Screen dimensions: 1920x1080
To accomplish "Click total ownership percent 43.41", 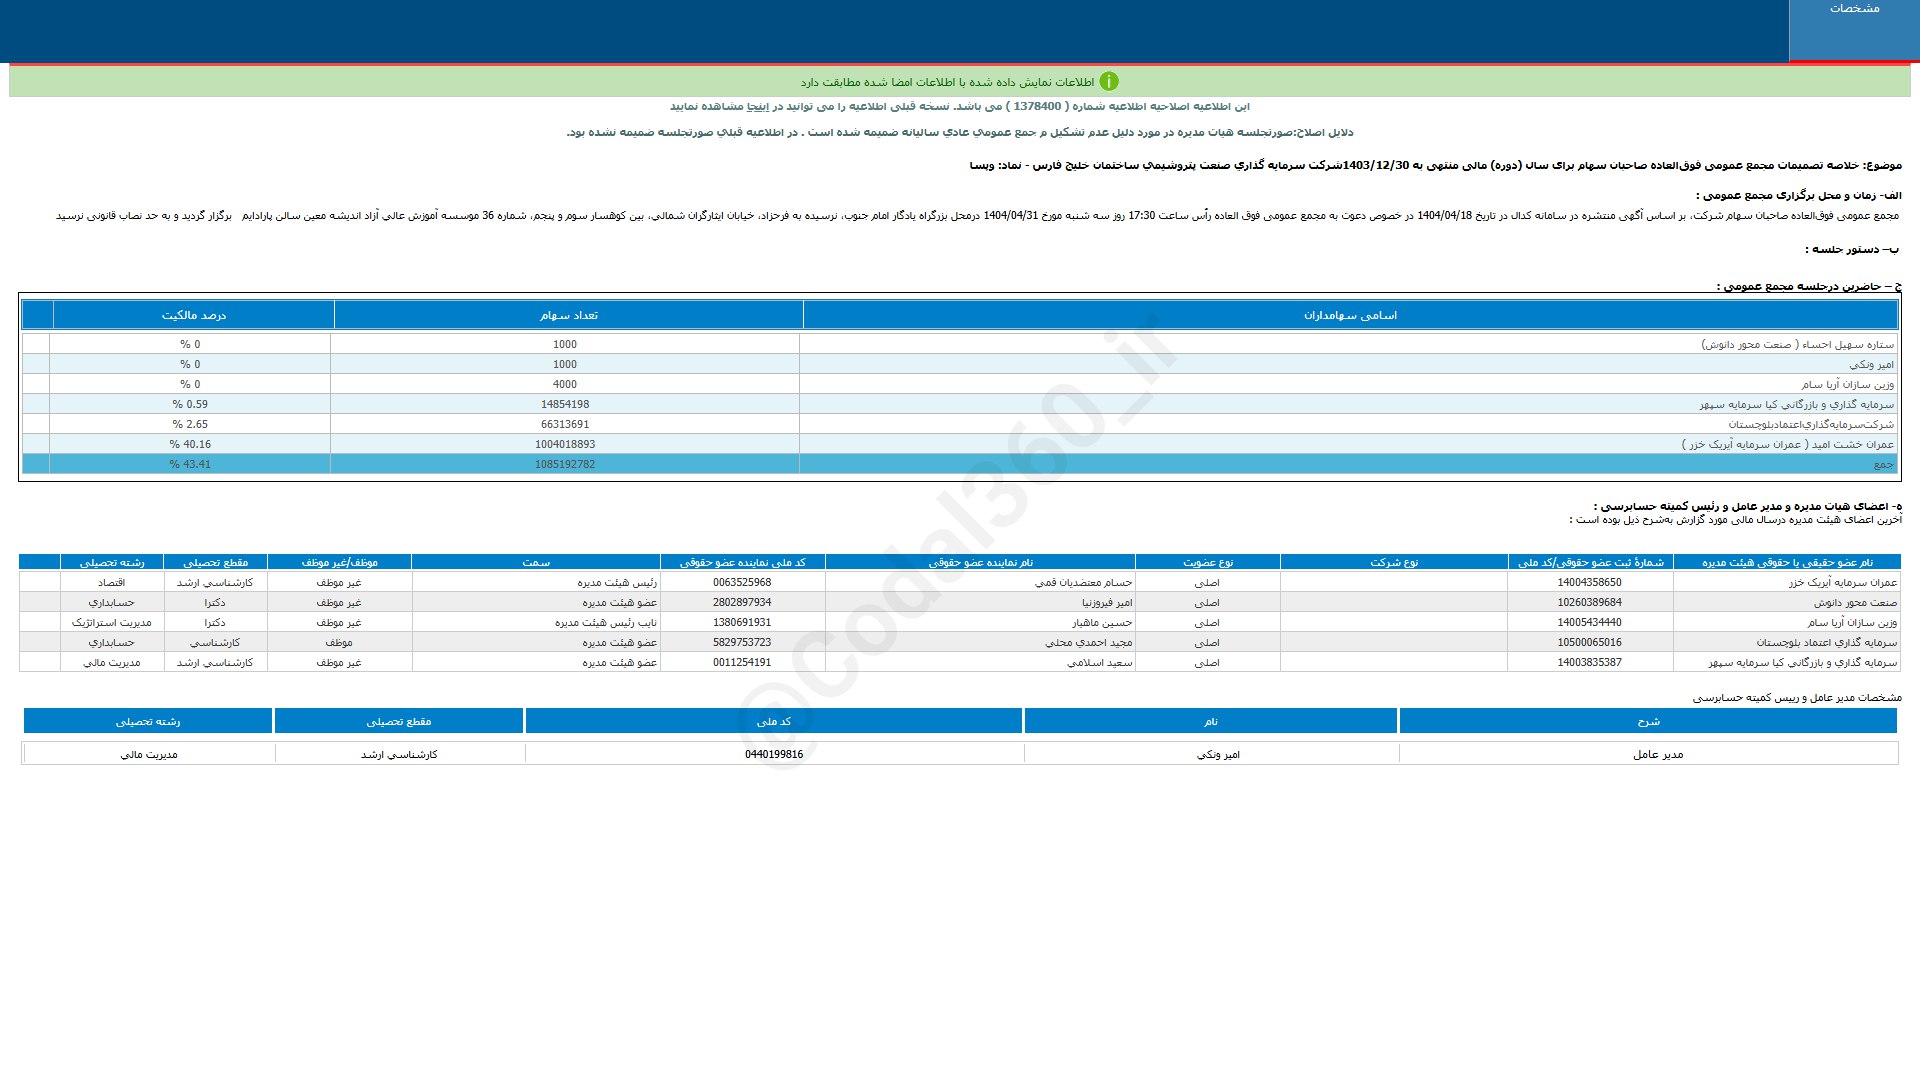I will coord(190,464).
